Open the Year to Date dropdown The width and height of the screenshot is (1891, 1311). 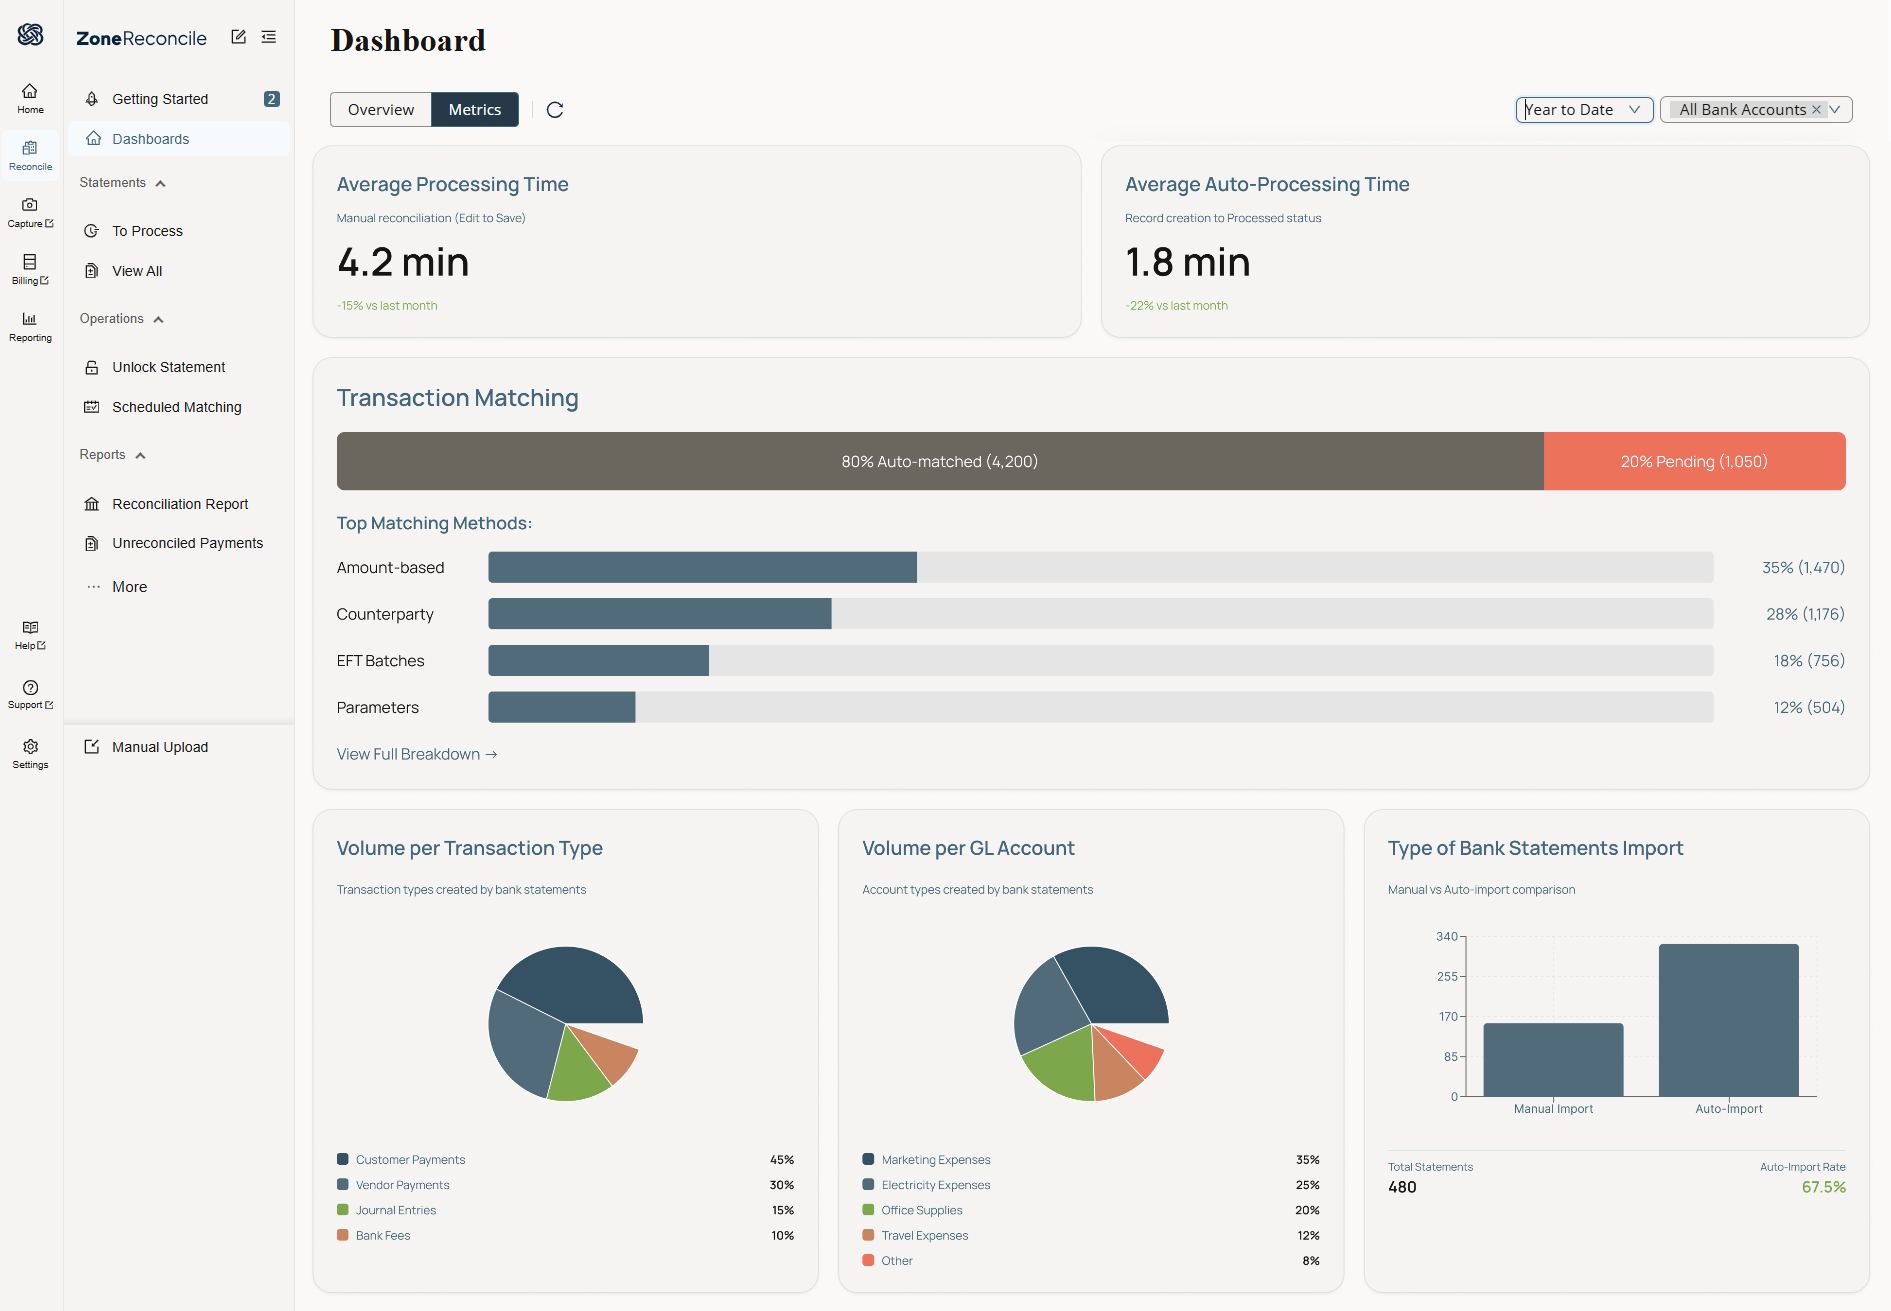pos(1584,110)
